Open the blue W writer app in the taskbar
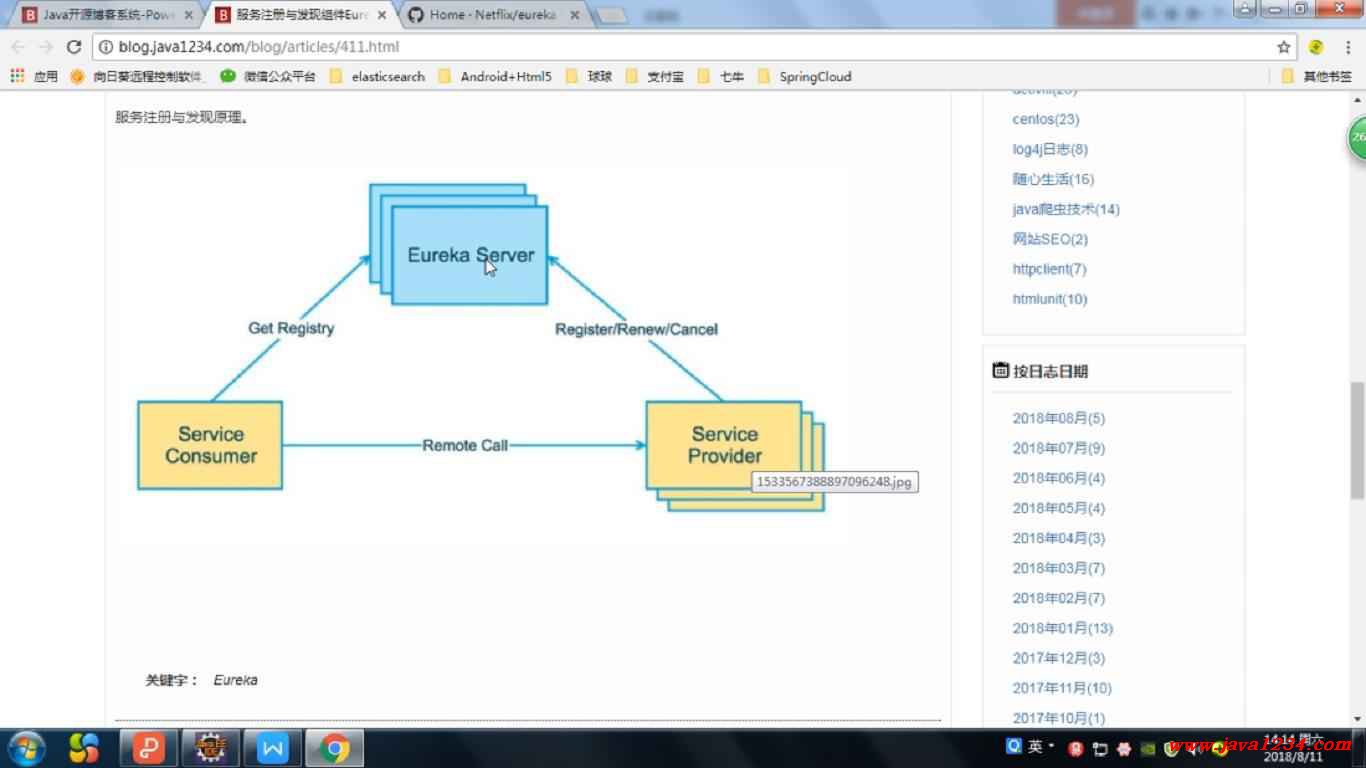This screenshot has height=768, width=1366. [x=273, y=748]
